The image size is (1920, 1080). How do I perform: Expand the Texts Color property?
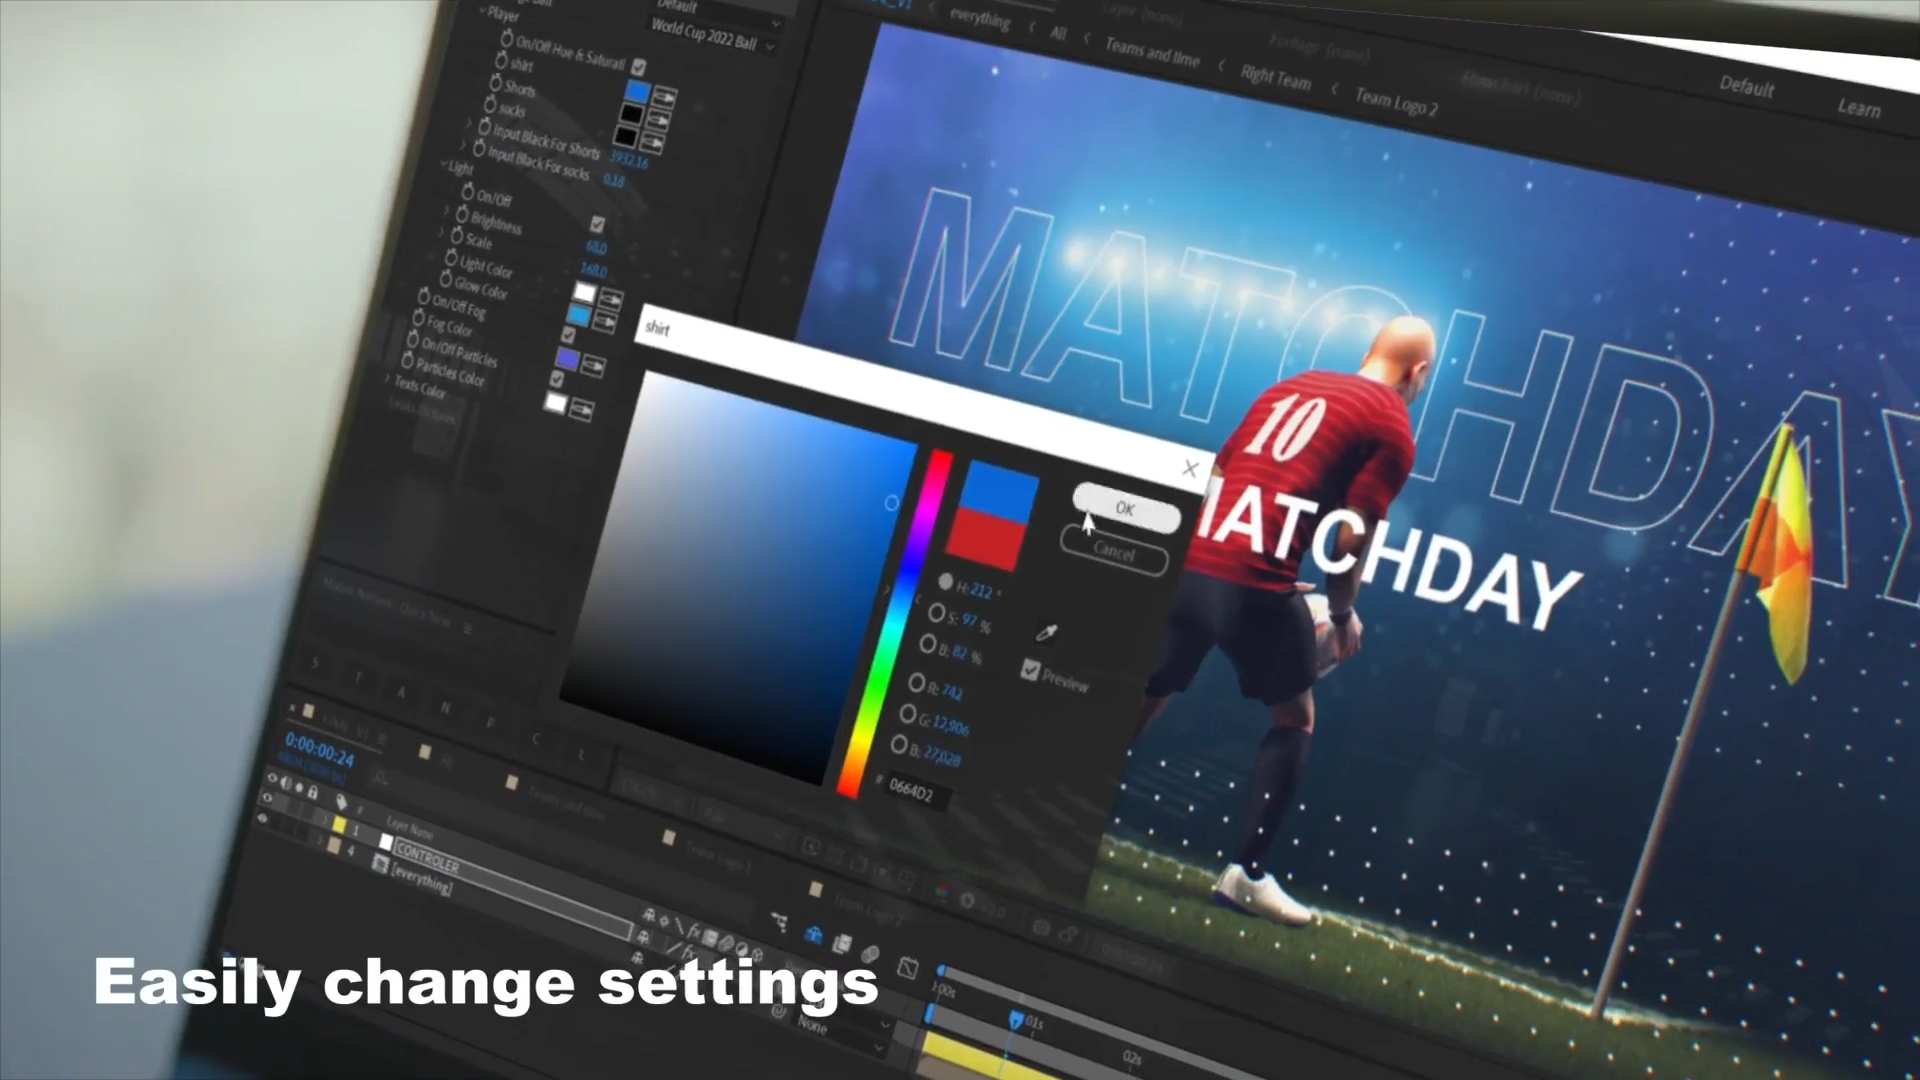point(388,377)
